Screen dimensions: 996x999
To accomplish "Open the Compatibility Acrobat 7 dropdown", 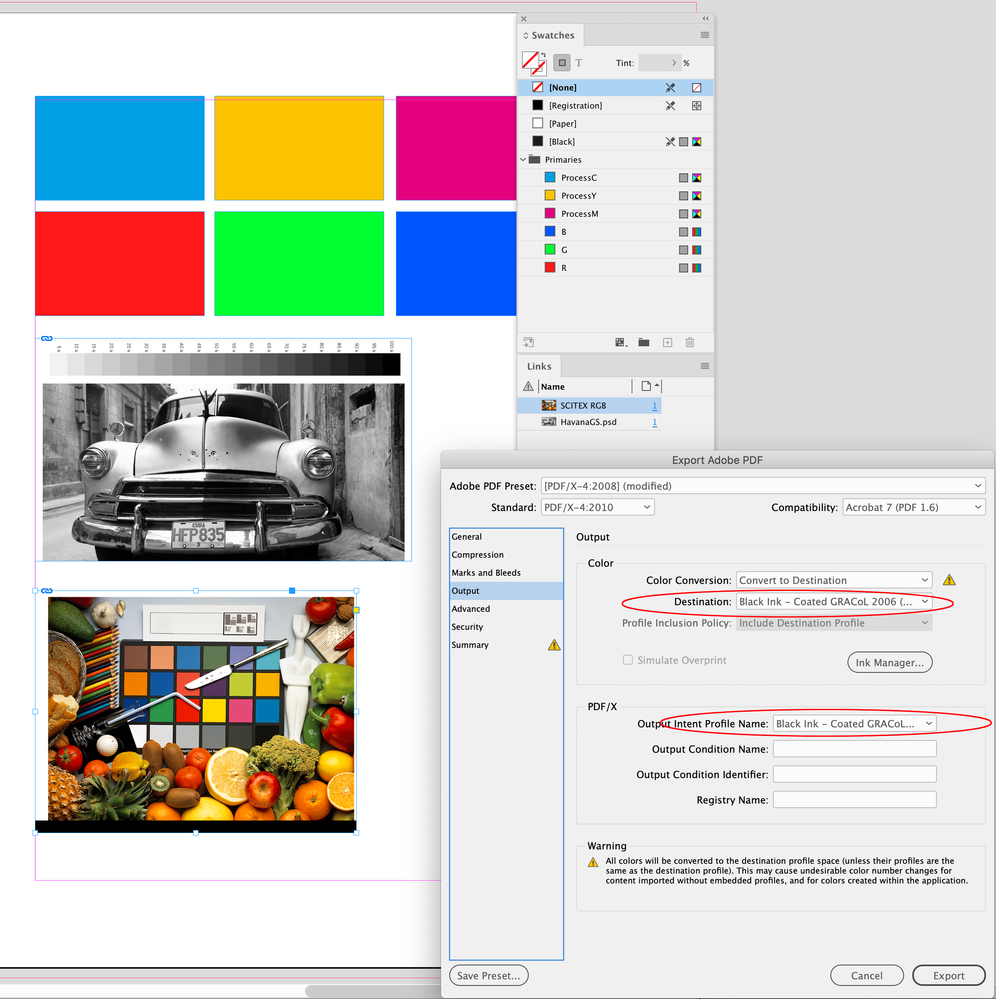I will [x=914, y=507].
